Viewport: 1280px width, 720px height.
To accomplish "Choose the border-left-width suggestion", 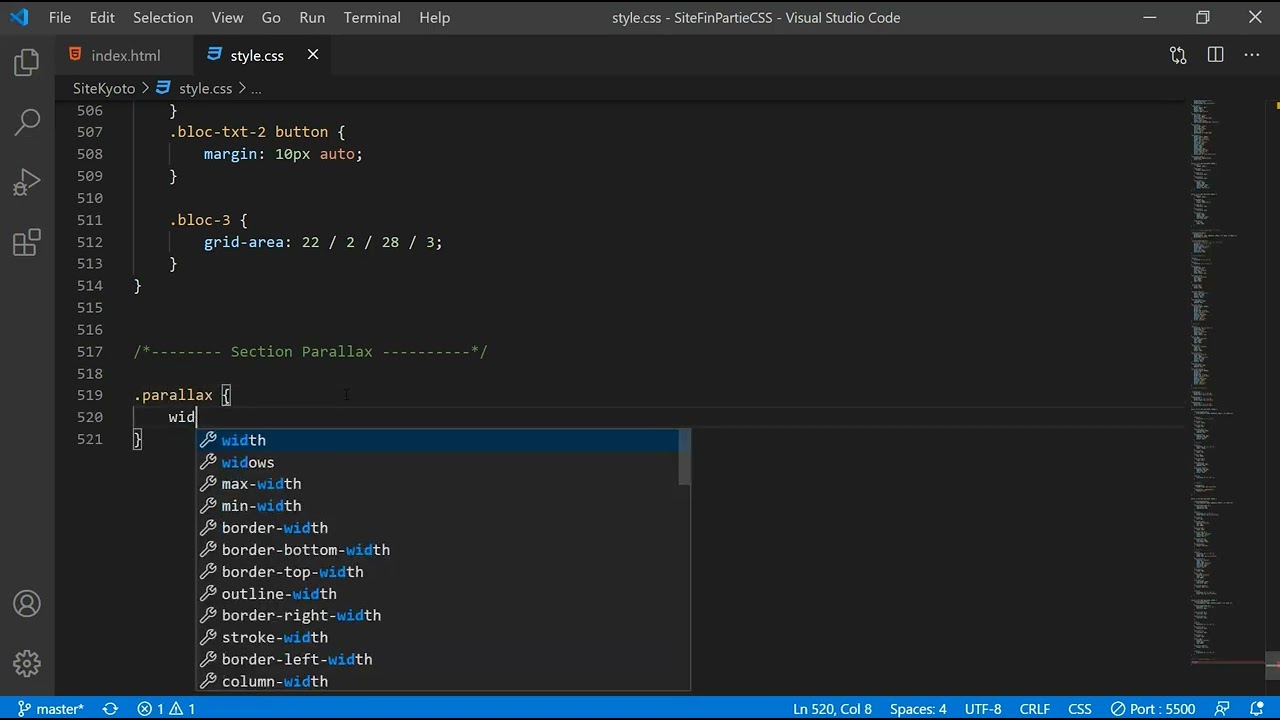I will [x=437, y=659].
